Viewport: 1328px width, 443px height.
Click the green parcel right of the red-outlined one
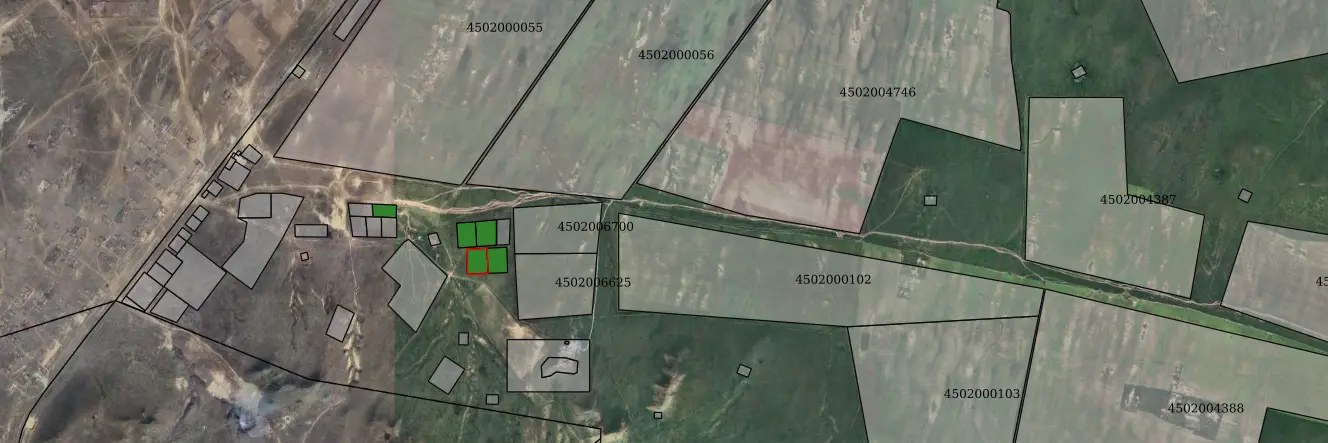[x=497, y=260]
